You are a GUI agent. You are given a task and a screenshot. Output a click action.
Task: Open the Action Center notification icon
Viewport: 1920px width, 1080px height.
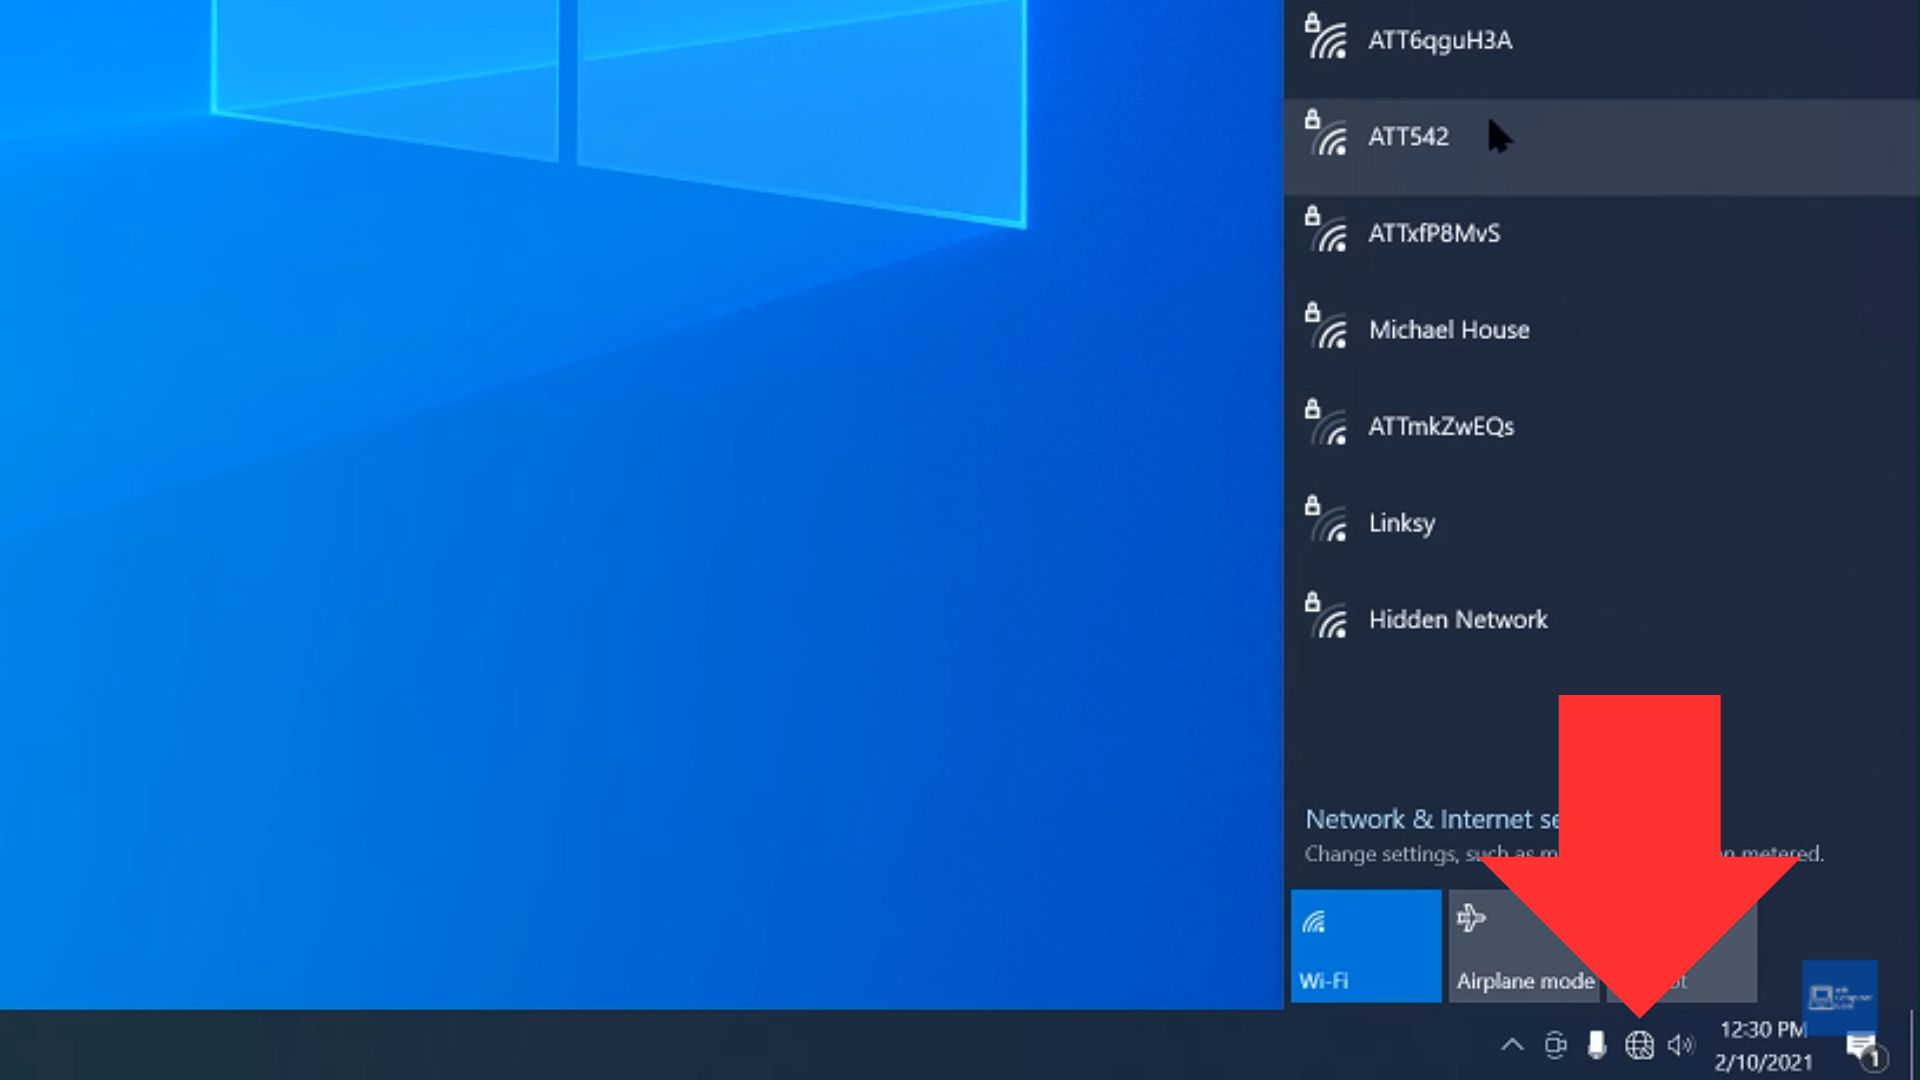pyautogui.click(x=1863, y=1049)
